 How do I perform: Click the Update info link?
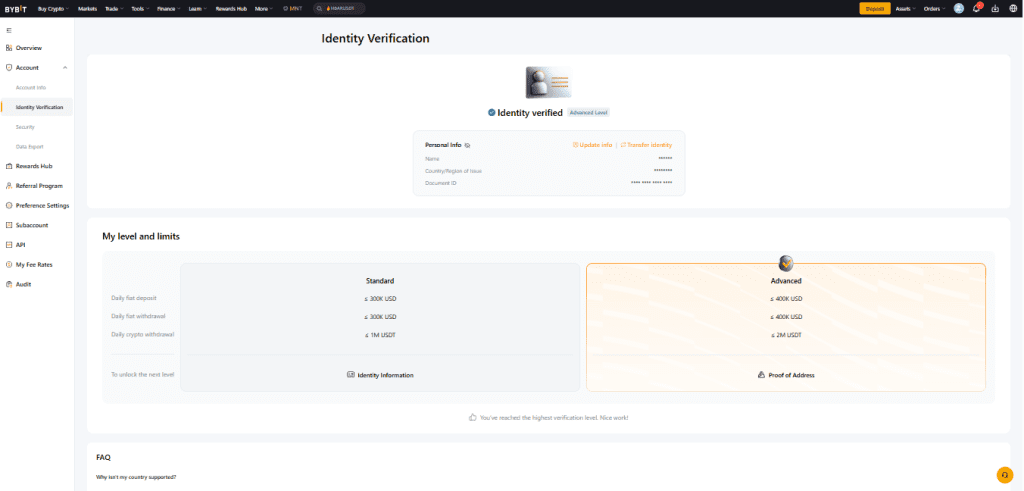click(592, 145)
